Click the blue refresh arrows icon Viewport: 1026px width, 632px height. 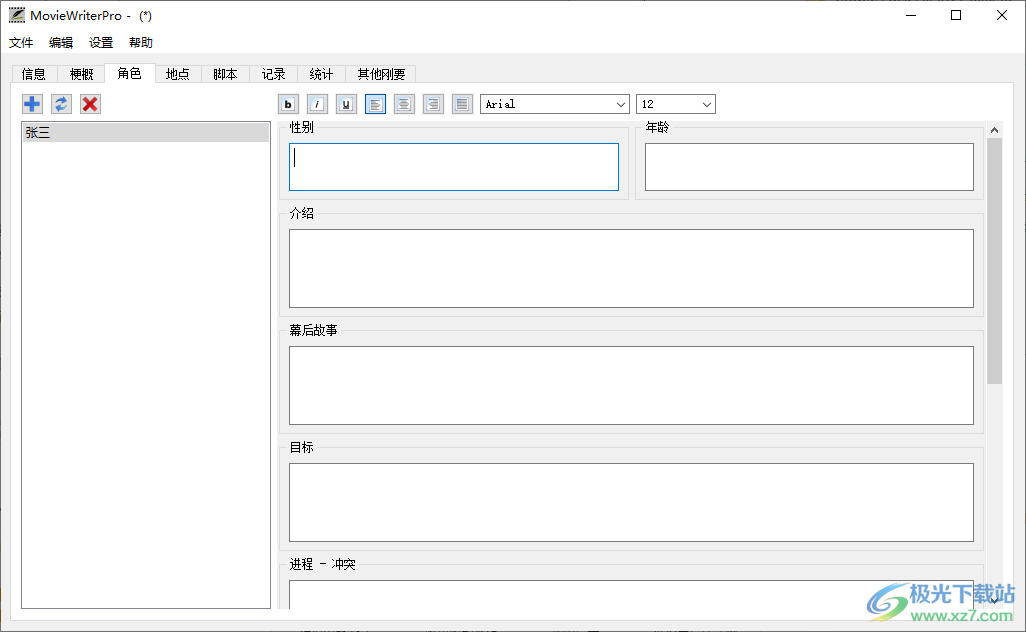(x=61, y=104)
